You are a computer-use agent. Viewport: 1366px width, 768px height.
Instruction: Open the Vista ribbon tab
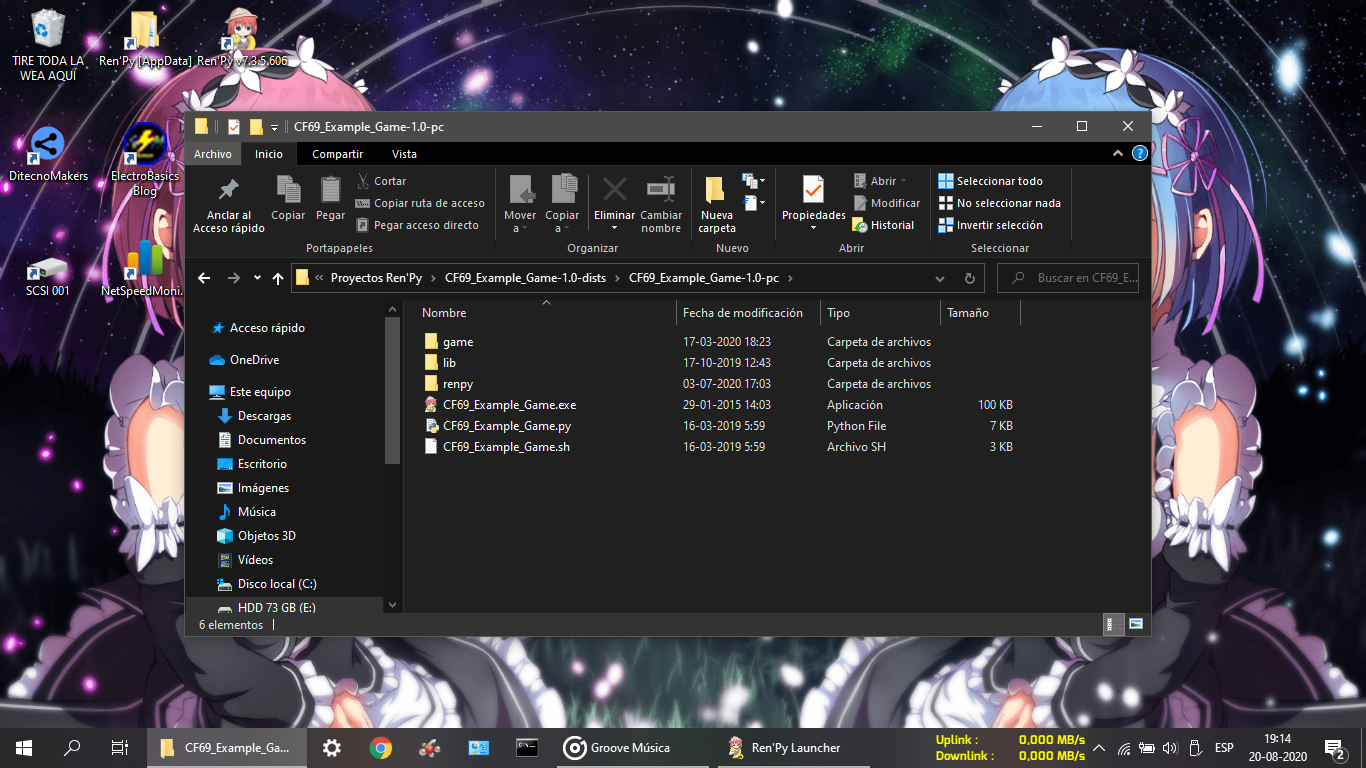click(x=404, y=154)
